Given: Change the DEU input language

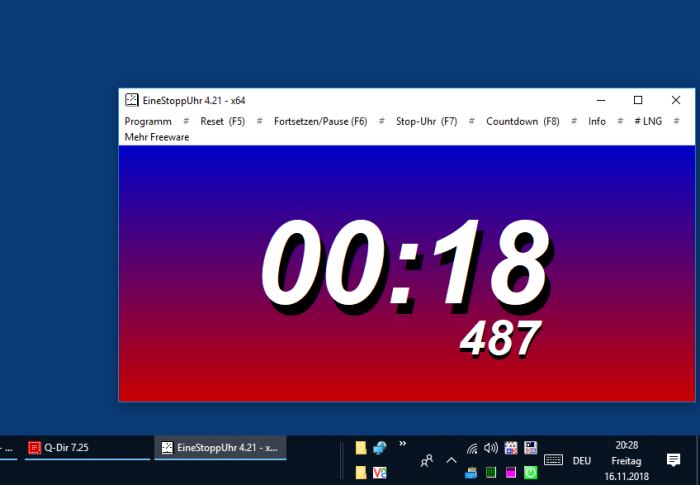Looking at the screenshot, I should pos(582,460).
